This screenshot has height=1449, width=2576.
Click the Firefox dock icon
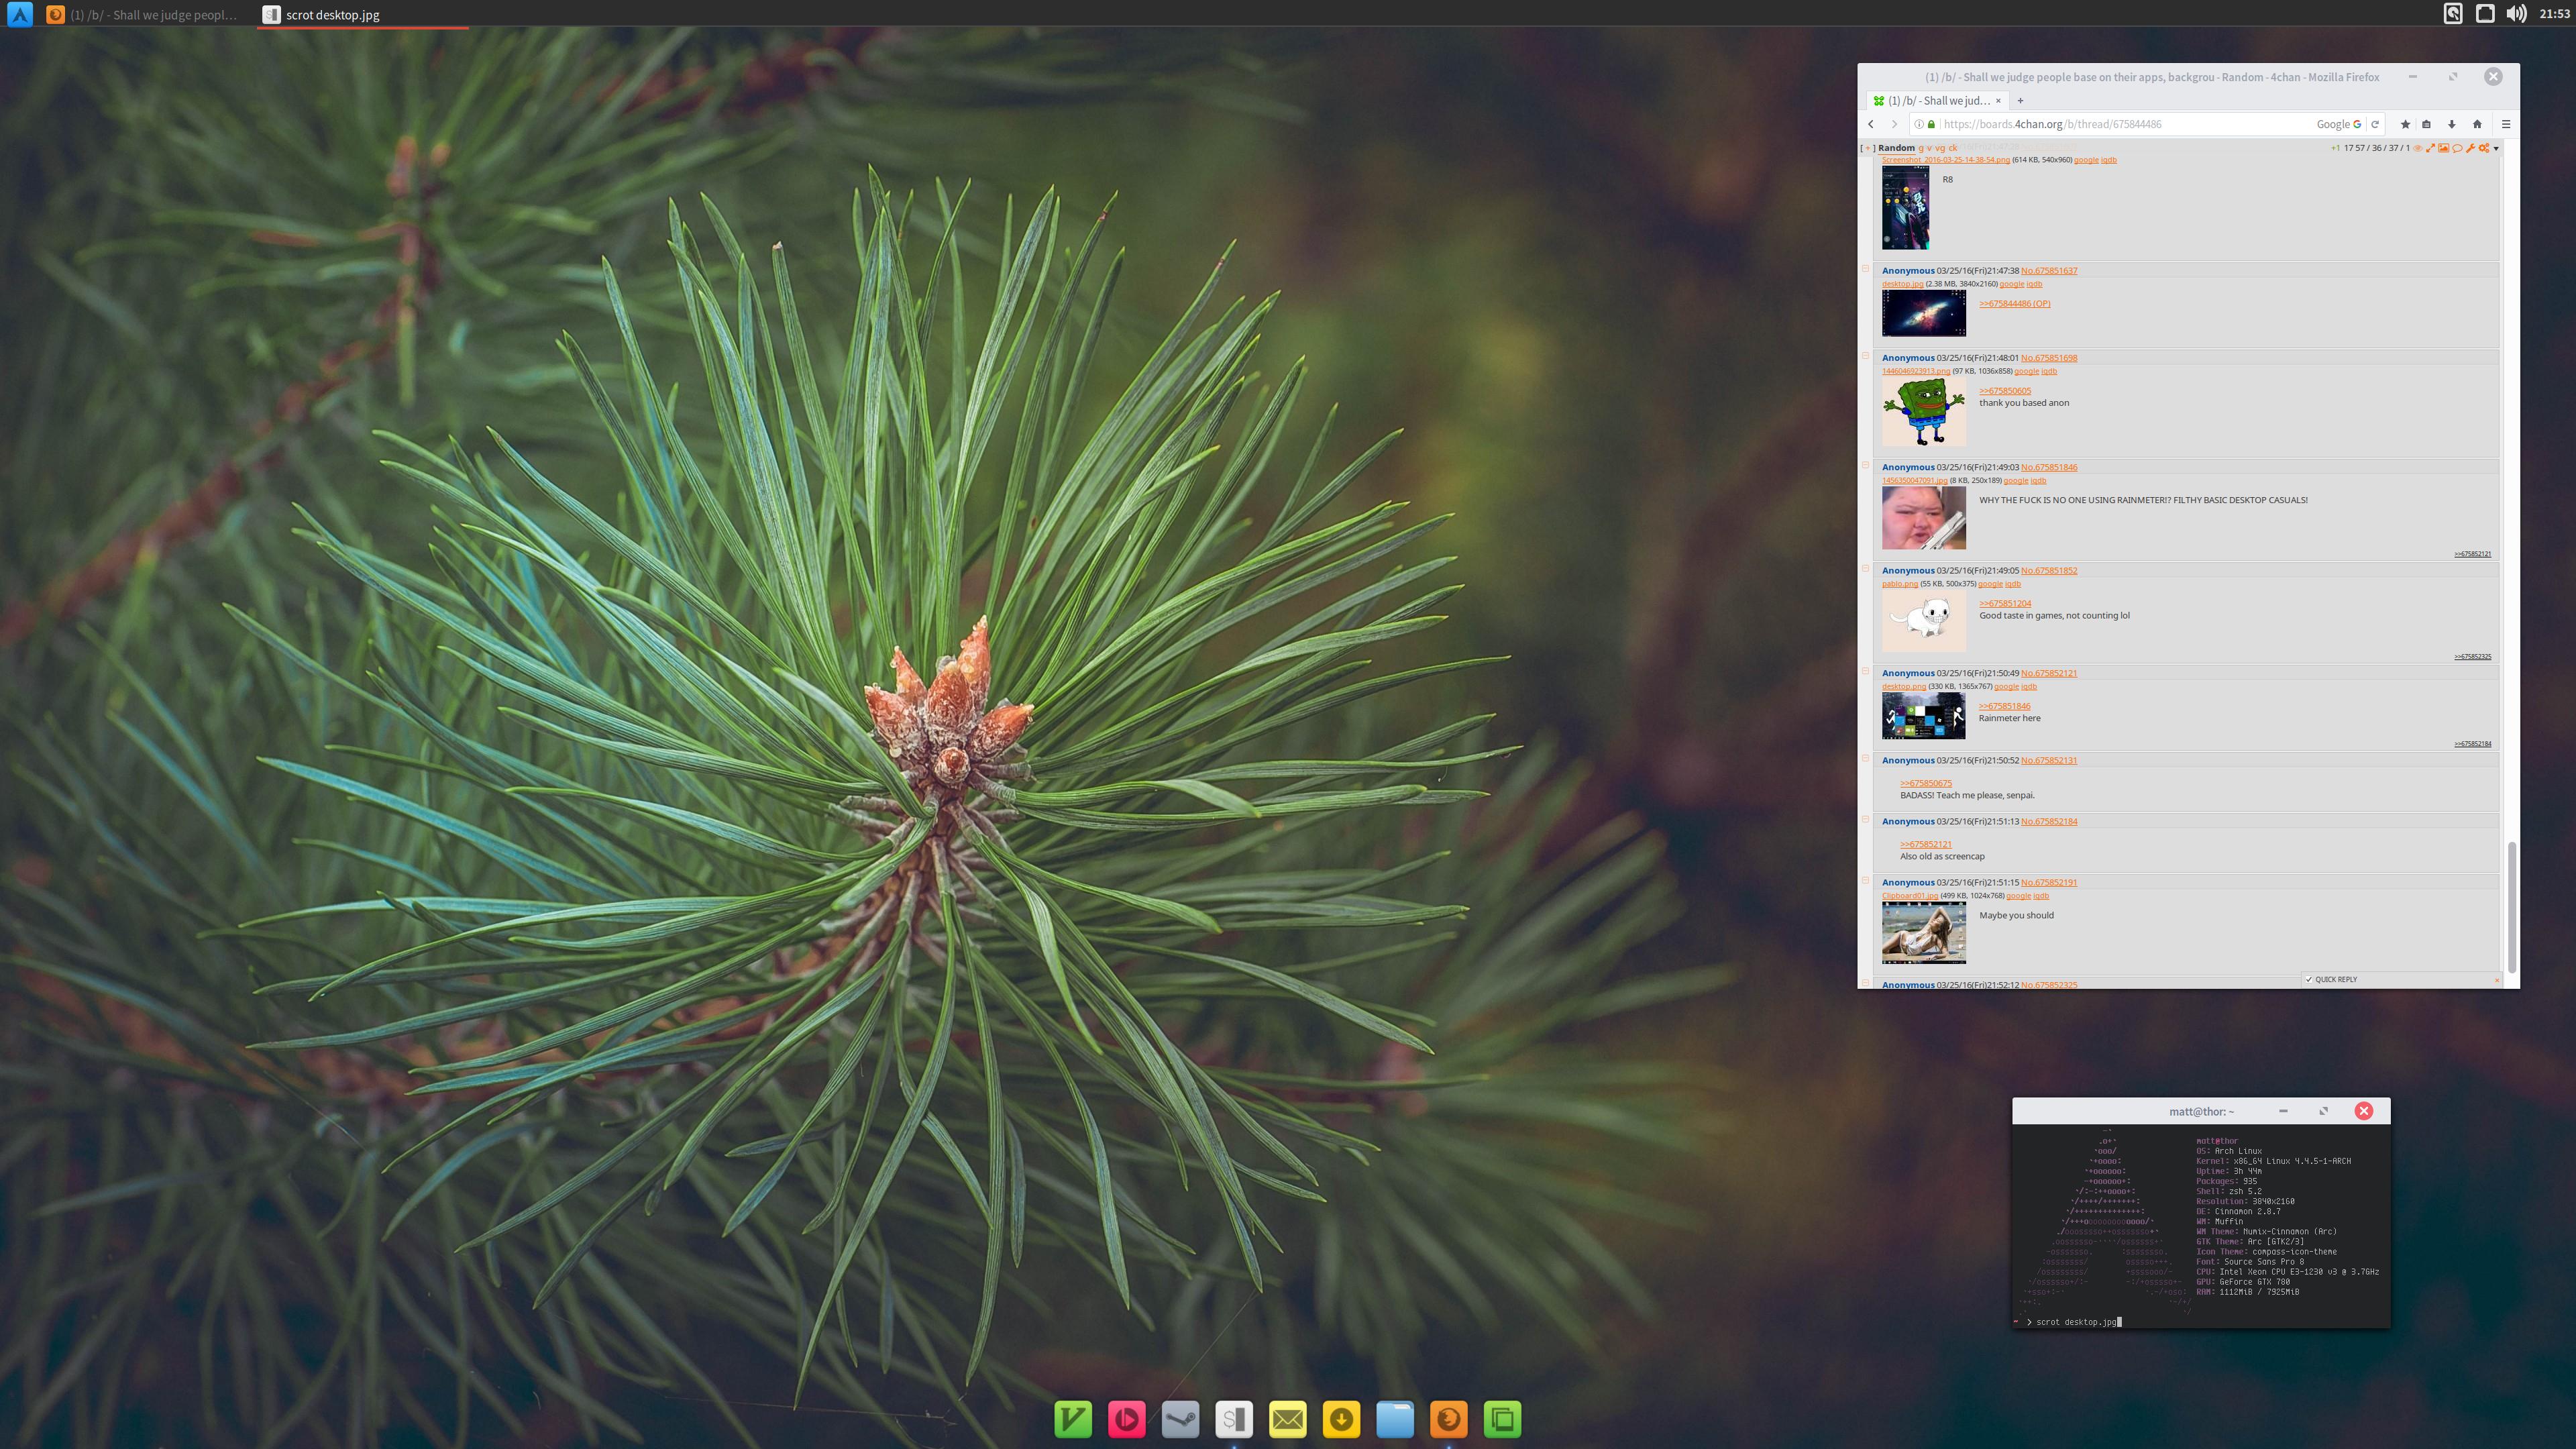click(x=1449, y=1419)
